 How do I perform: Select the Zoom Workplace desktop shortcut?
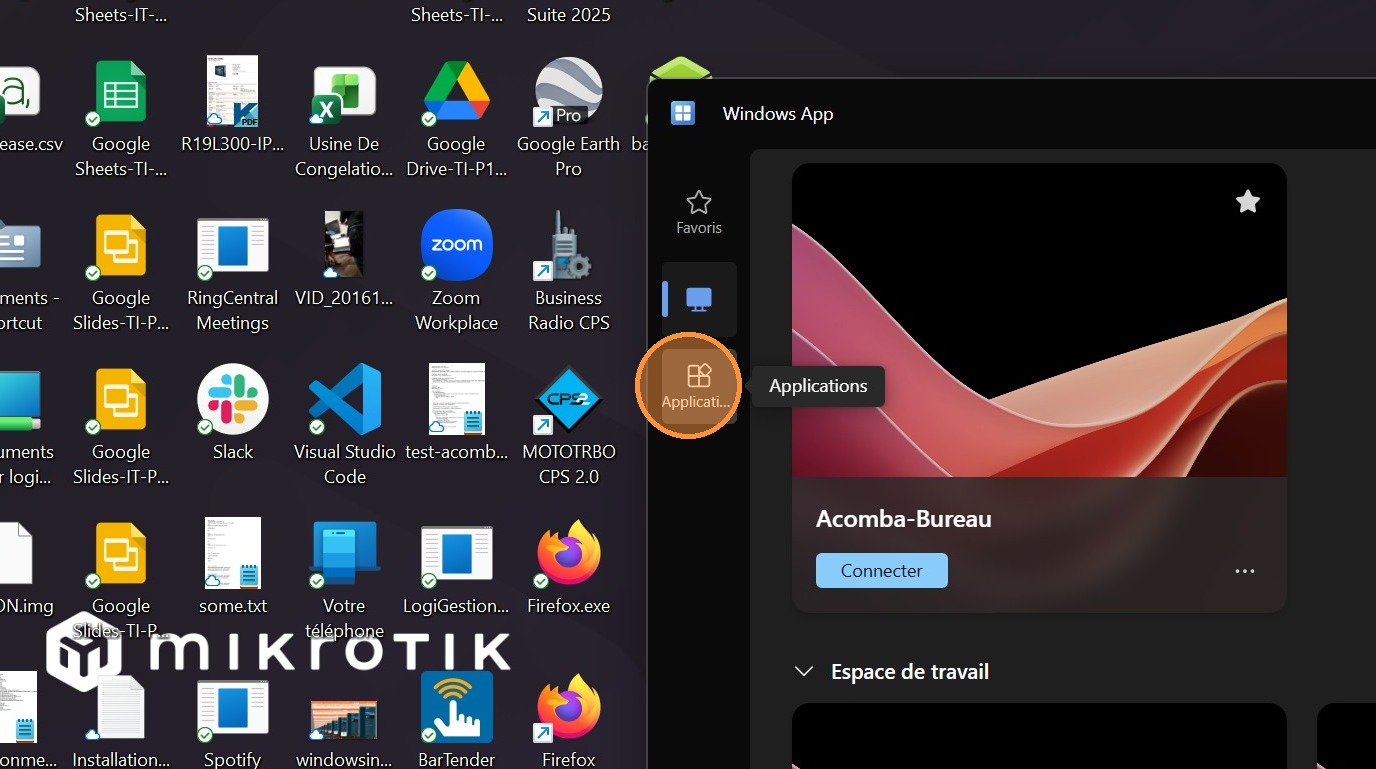point(456,270)
